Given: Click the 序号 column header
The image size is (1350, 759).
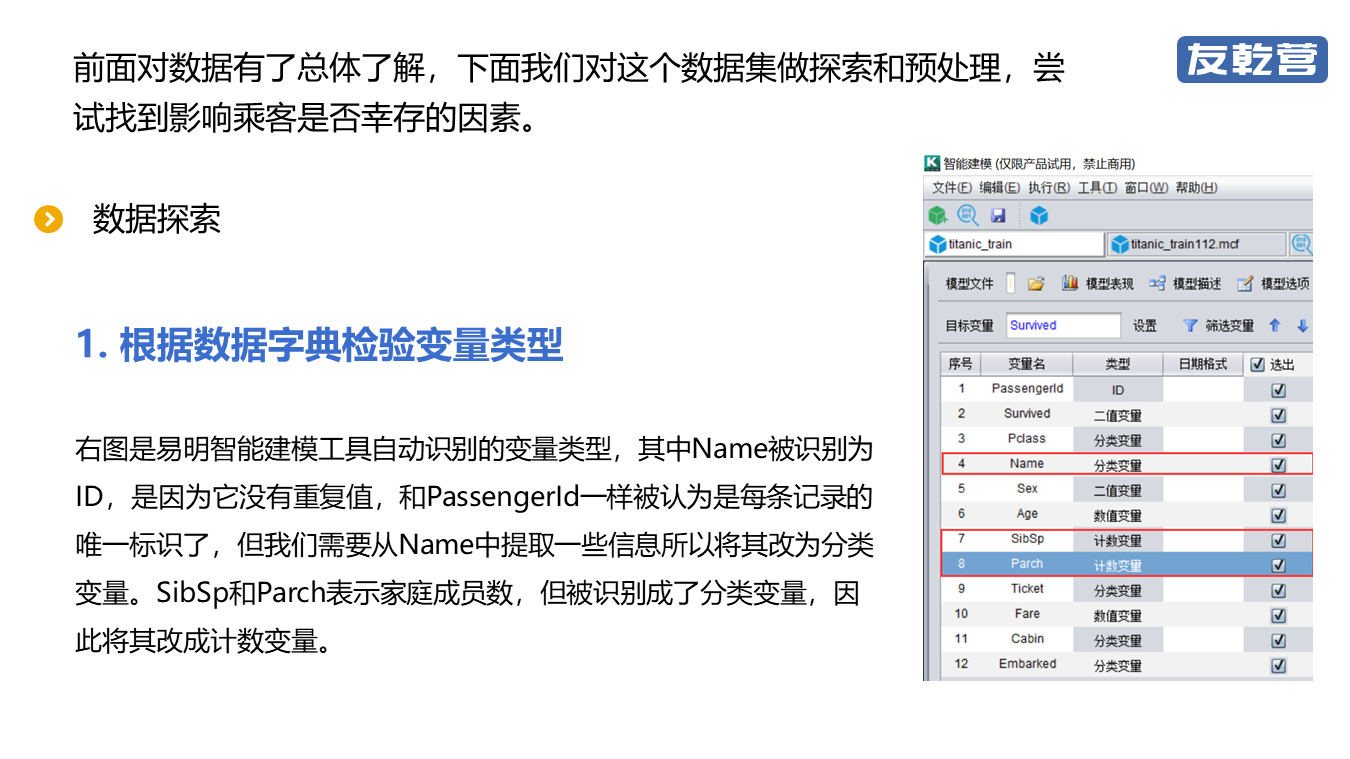Looking at the screenshot, I should click(961, 364).
